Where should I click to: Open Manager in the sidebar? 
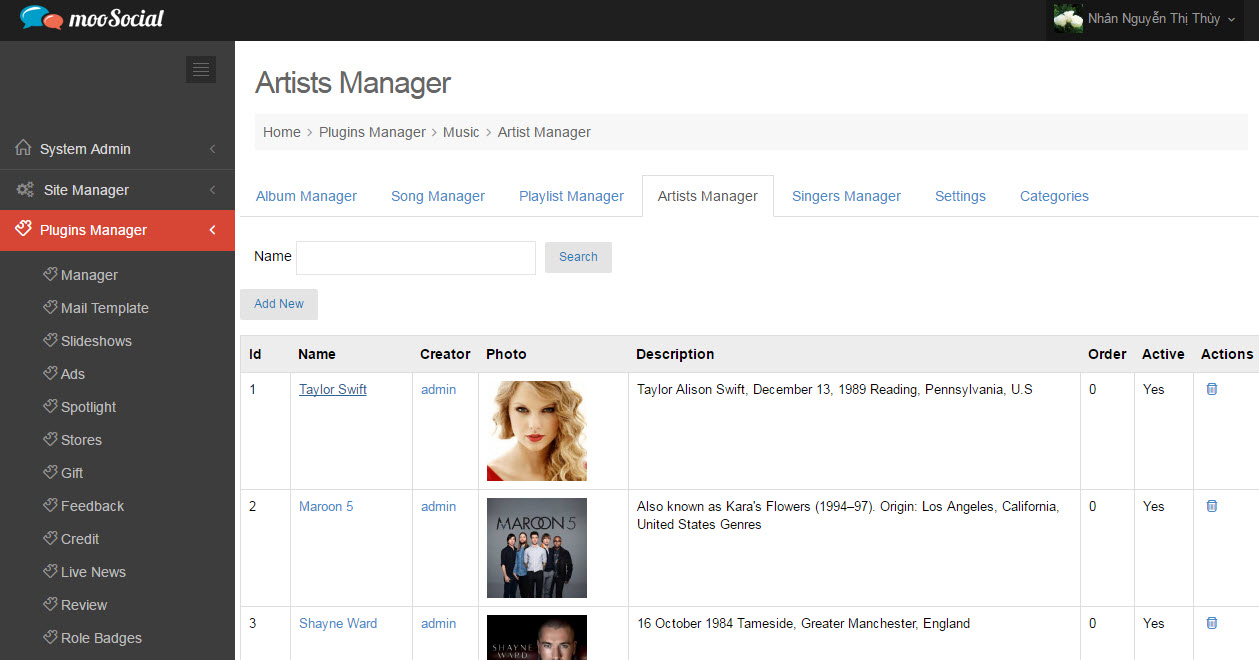pyautogui.click(x=89, y=275)
